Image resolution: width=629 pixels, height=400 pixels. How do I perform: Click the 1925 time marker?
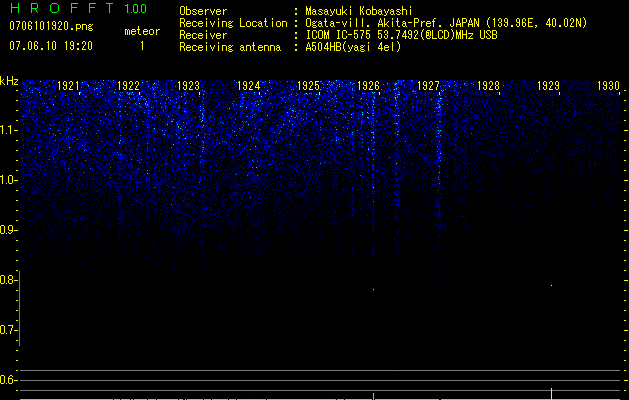(308, 85)
